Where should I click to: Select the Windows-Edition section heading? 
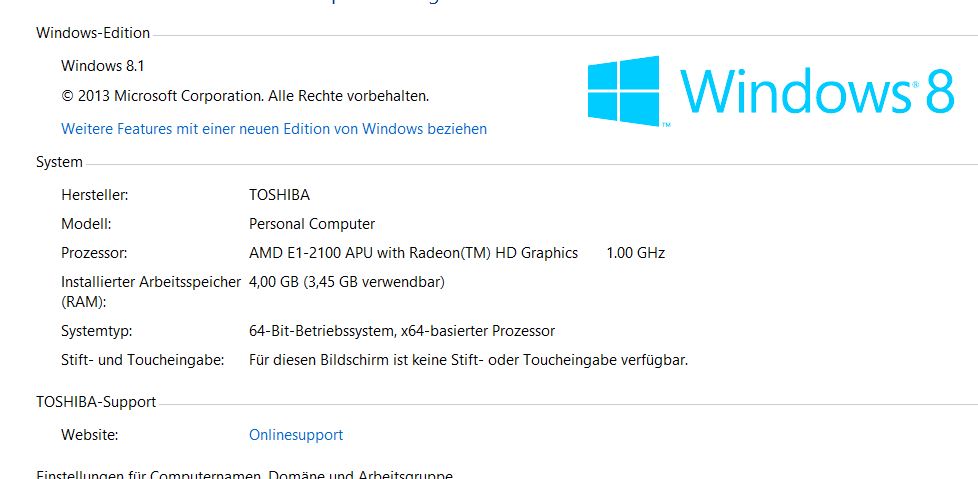point(93,33)
